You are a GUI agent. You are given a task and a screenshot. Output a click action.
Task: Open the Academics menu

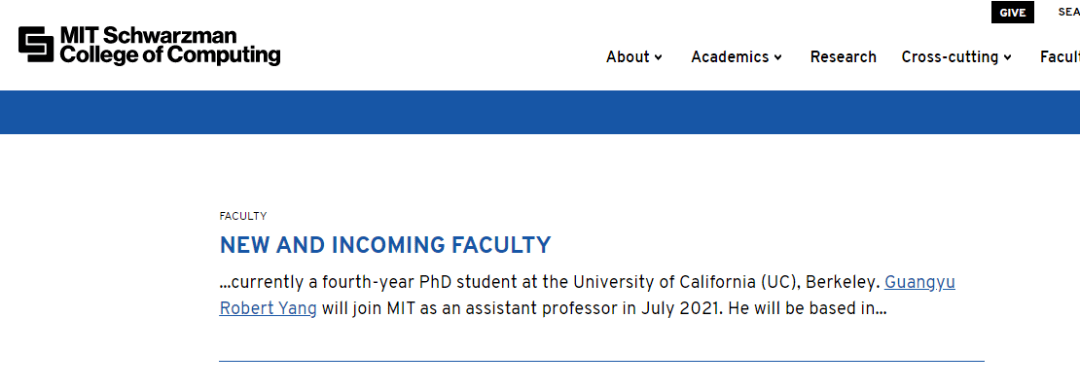729,57
